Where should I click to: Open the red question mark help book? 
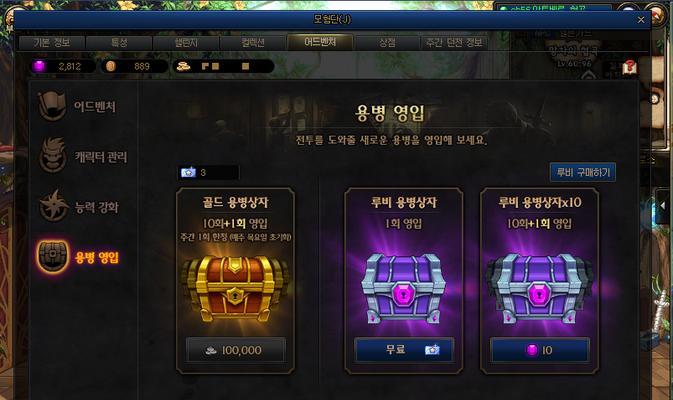coord(630,68)
